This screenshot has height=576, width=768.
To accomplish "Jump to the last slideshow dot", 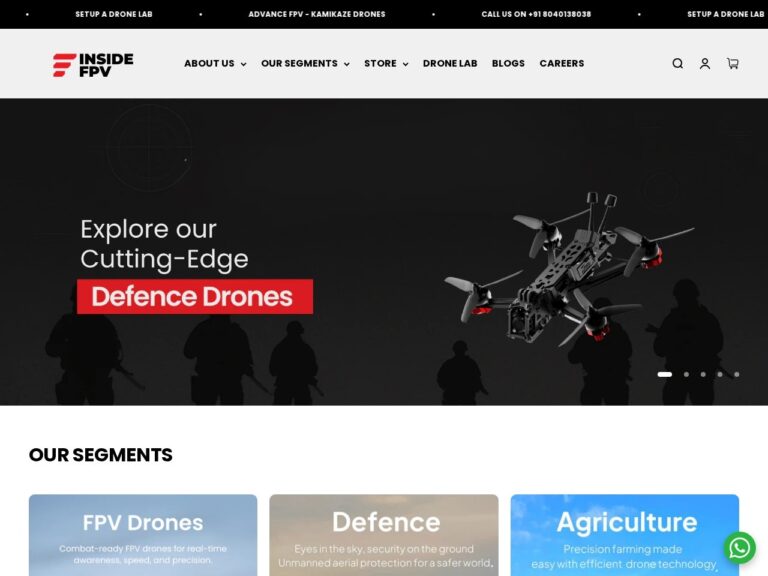I will [737, 374].
